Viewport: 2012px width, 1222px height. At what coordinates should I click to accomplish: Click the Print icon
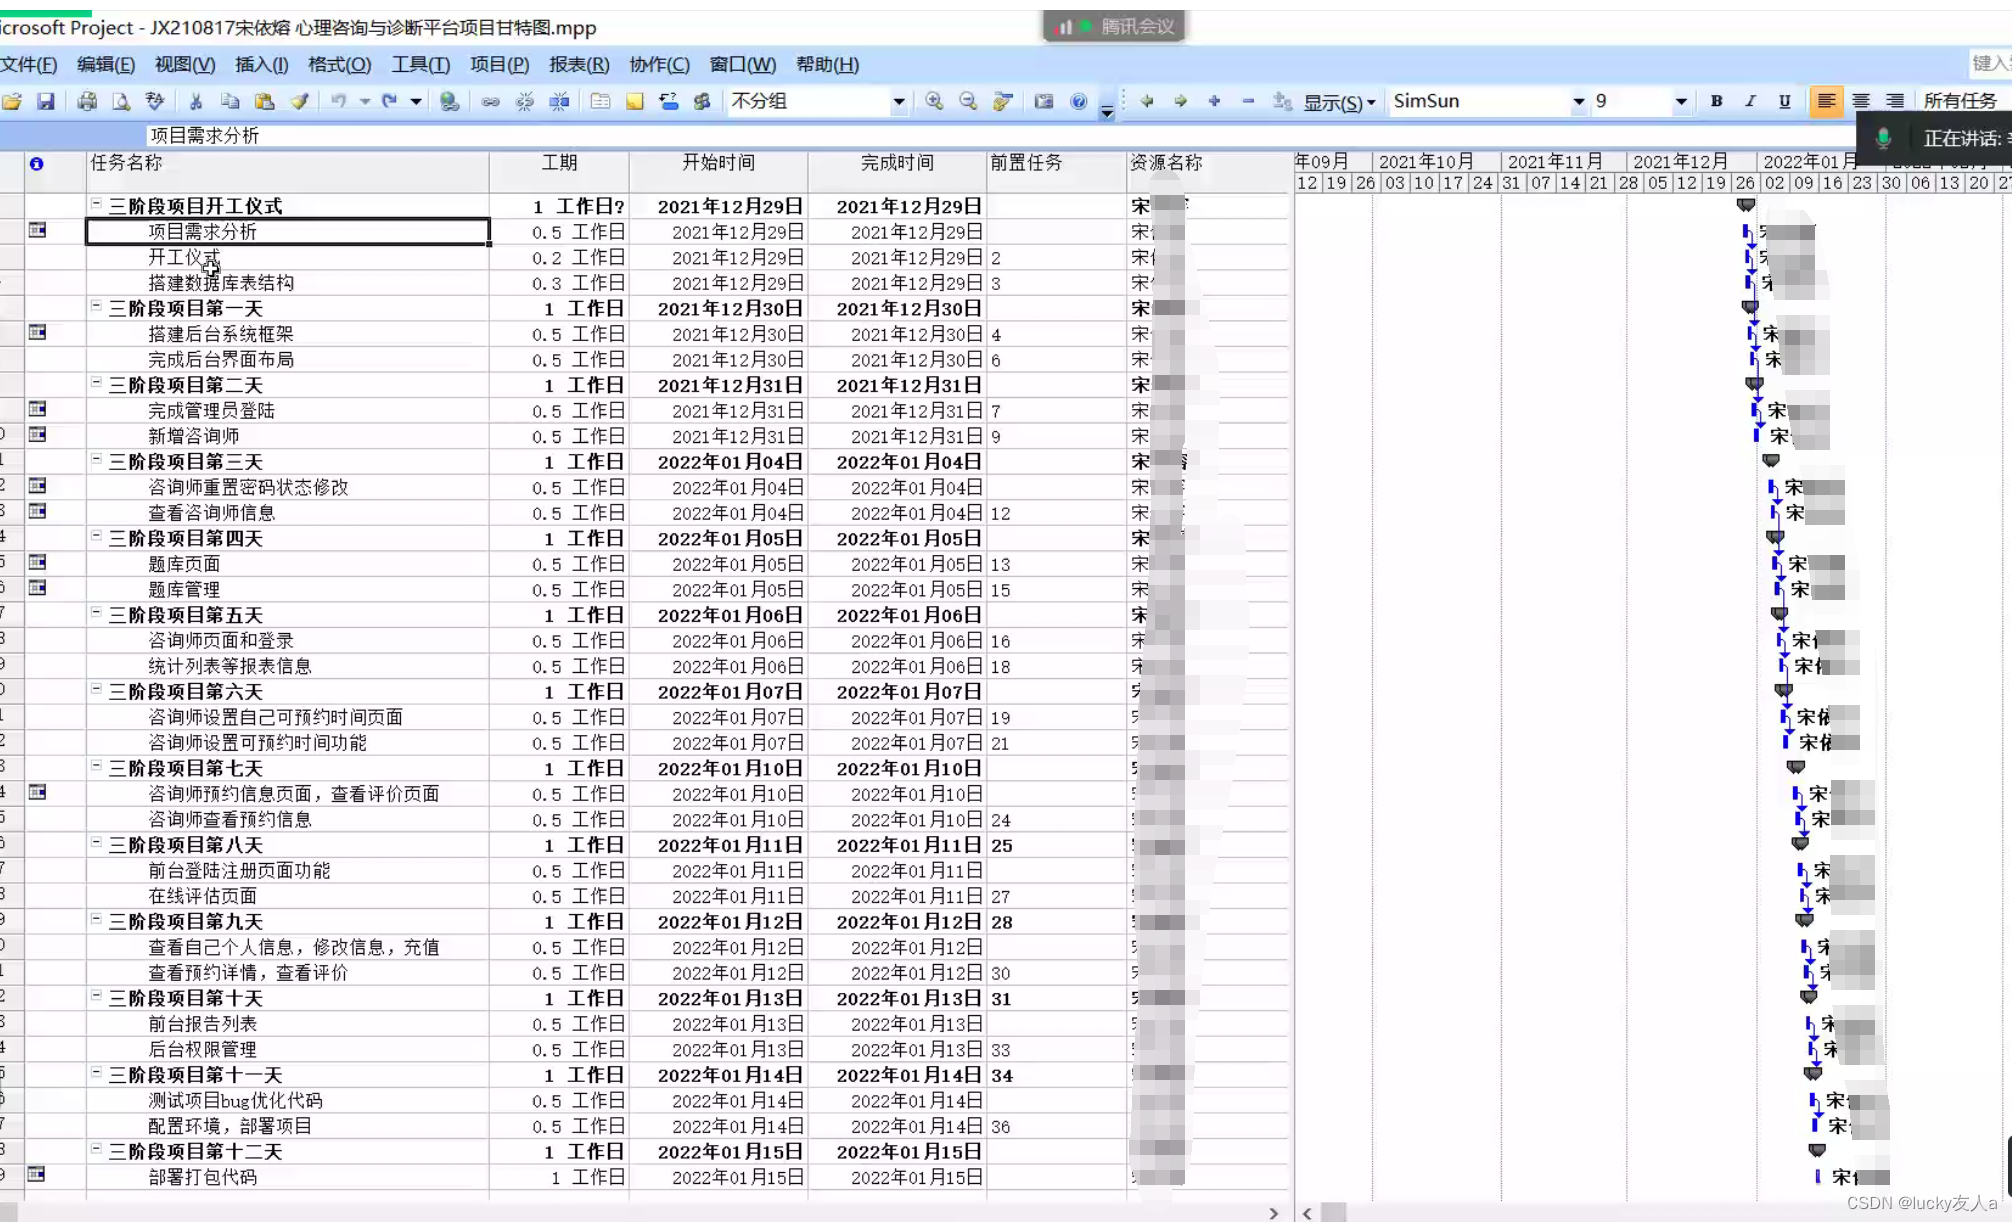(x=87, y=101)
